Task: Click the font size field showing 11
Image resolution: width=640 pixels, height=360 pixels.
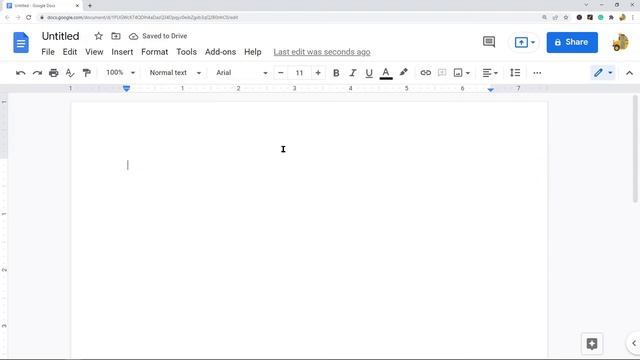Action: (x=299, y=73)
